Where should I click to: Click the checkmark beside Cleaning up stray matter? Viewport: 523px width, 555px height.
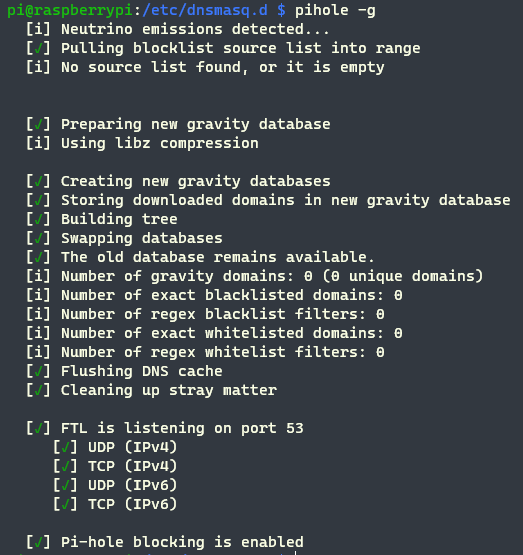tap(39, 390)
